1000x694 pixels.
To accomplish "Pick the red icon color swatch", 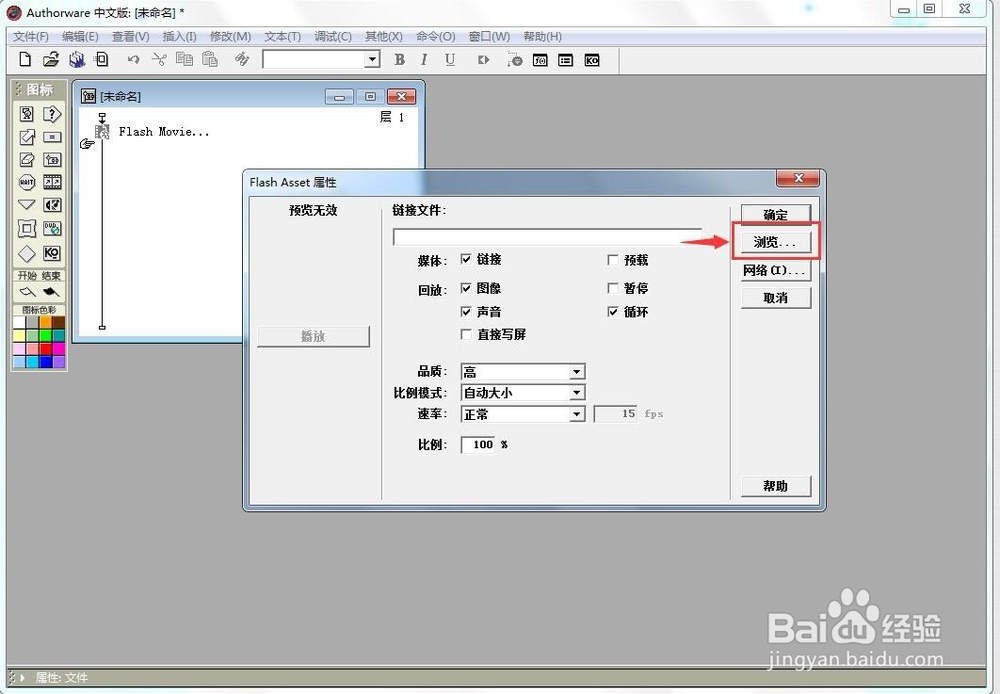I will 45,348.
